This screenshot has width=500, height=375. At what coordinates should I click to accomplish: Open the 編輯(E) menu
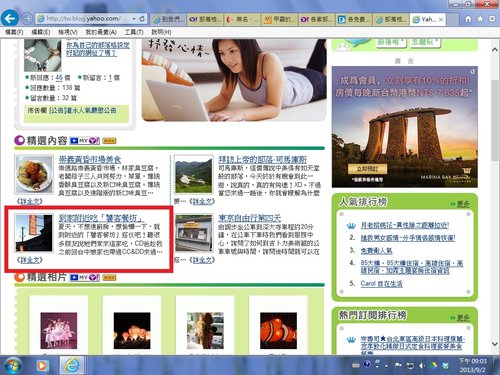41,32
